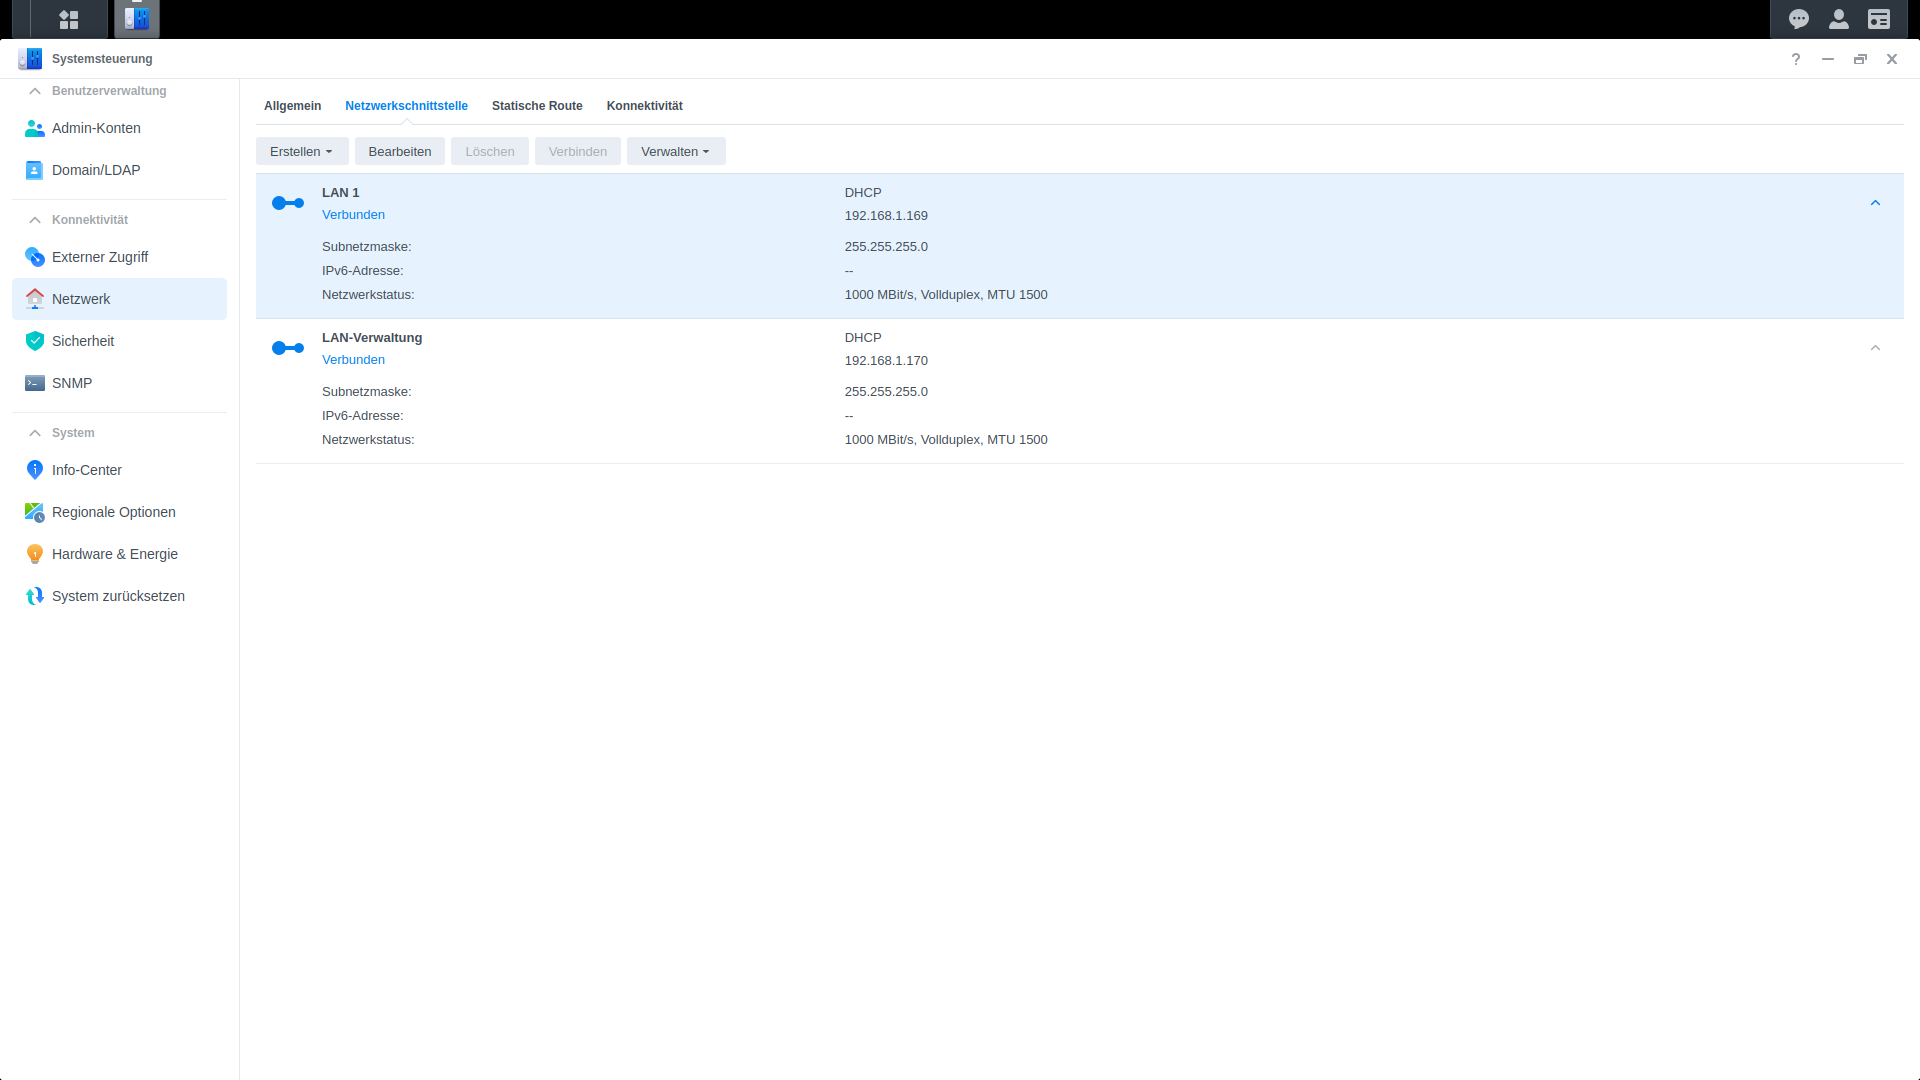Click the Admin-Konten sidebar icon
Screen dimensions: 1920x1080
[35, 128]
